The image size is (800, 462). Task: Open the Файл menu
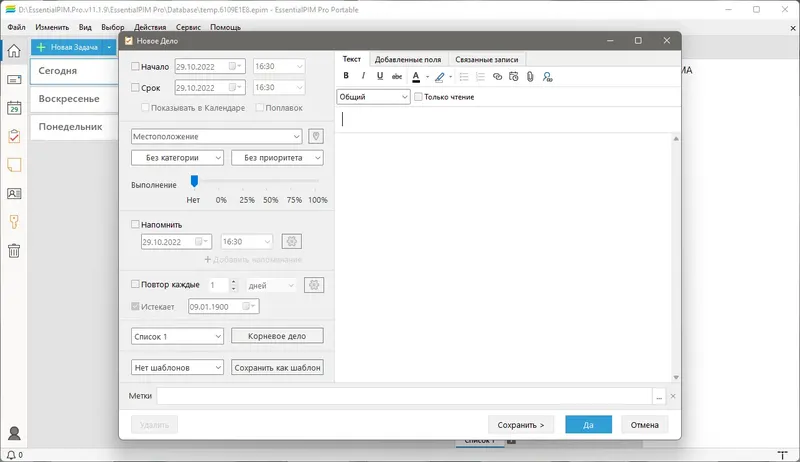click(16, 27)
